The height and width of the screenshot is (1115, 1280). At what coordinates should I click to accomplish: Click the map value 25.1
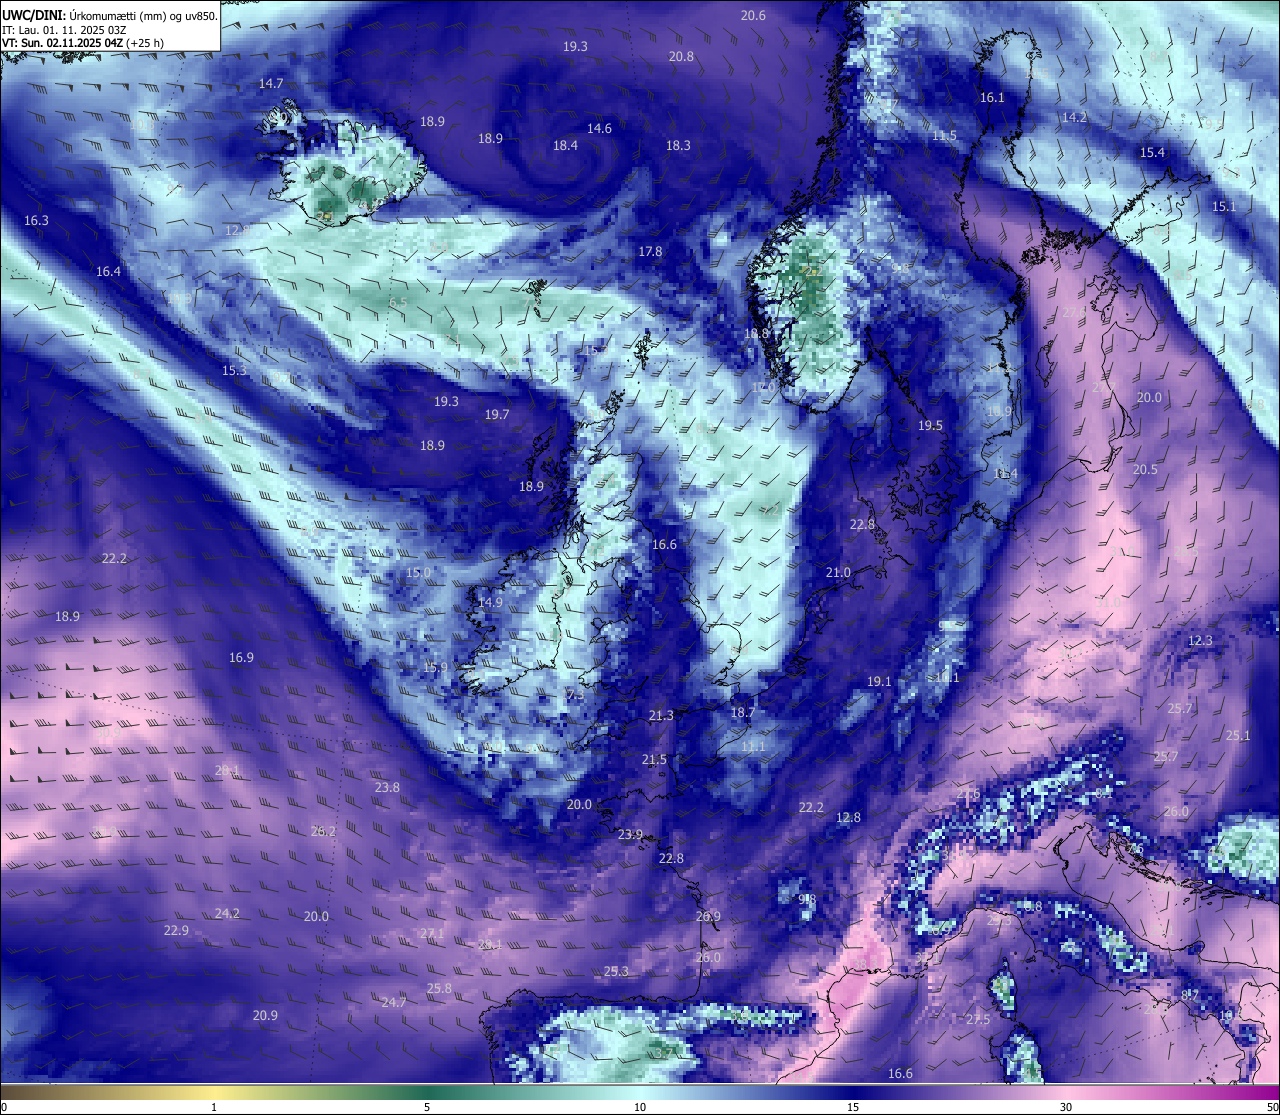(1238, 735)
